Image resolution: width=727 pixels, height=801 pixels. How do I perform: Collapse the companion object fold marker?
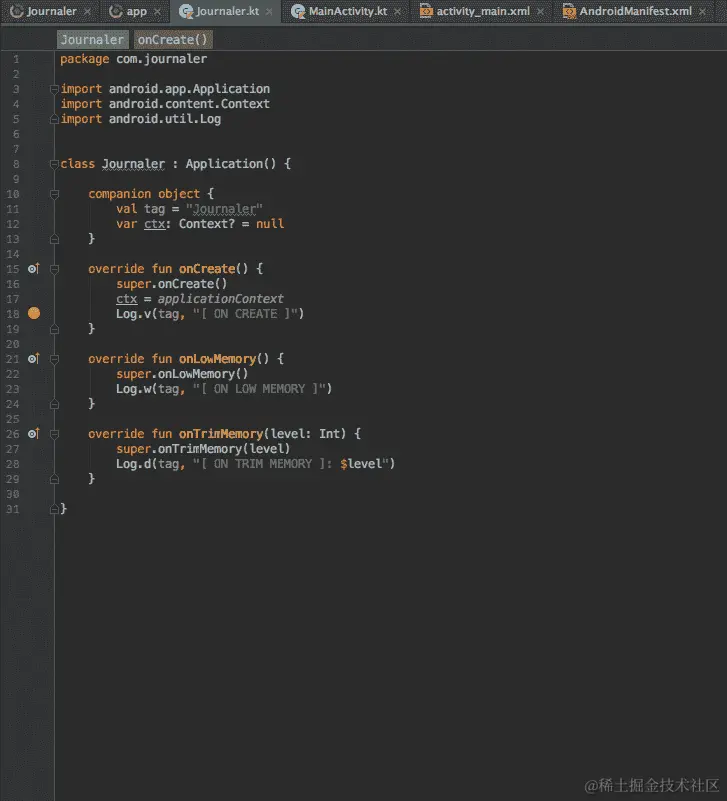click(54, 194)
